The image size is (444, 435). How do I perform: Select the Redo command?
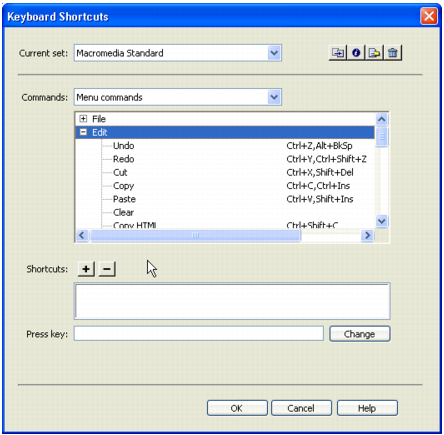coord(124,159)
